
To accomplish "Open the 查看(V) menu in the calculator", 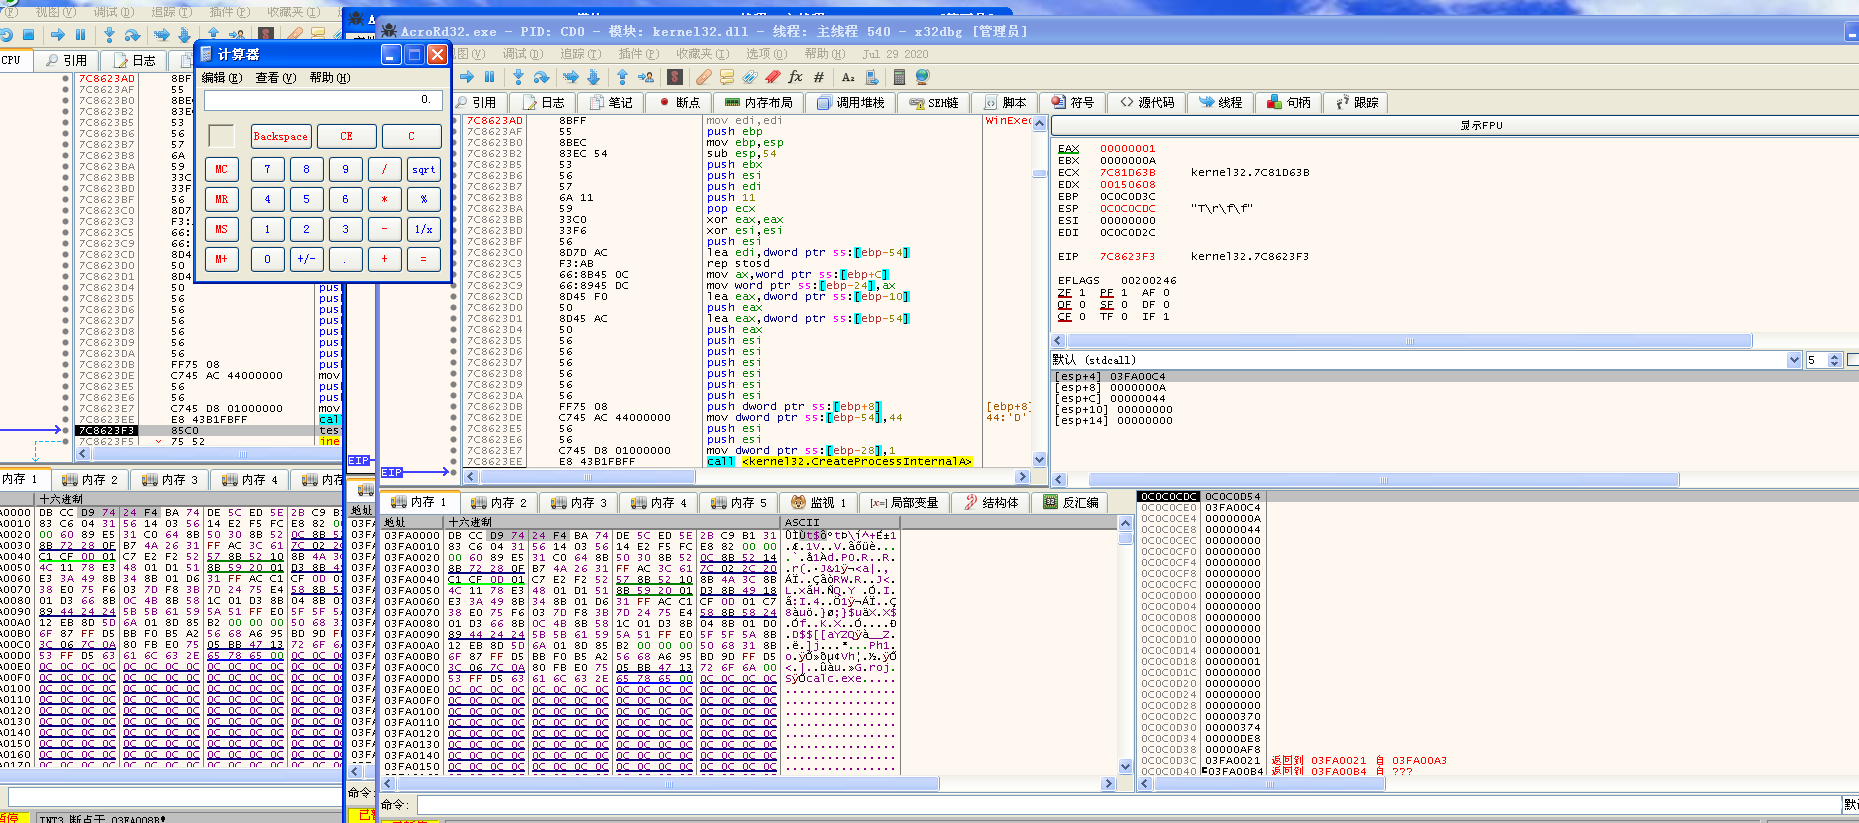I will click(x=275, y=78).
